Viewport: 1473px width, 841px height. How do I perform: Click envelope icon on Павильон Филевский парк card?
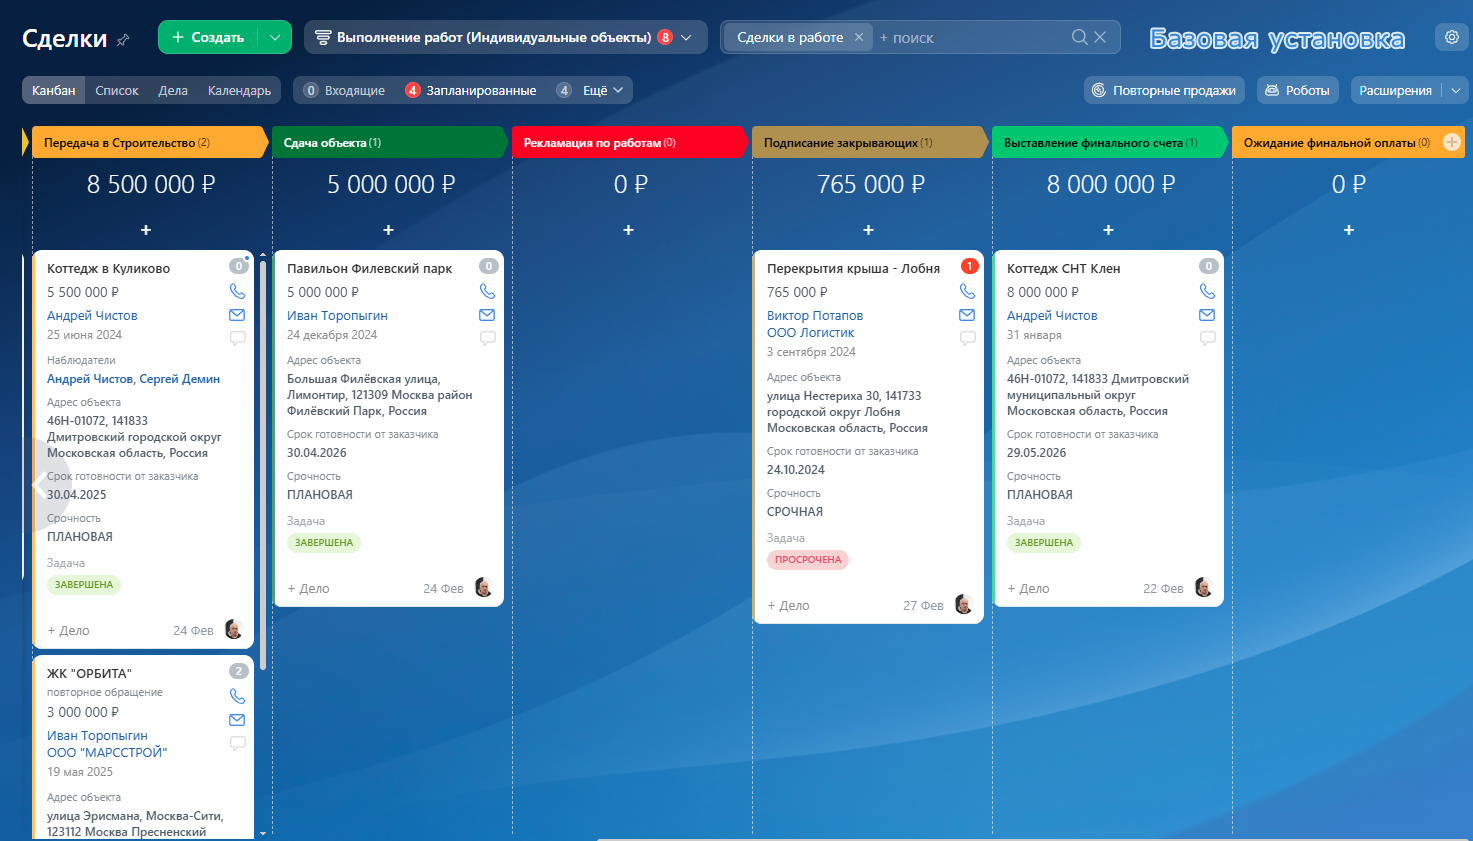tap(487, 315)
